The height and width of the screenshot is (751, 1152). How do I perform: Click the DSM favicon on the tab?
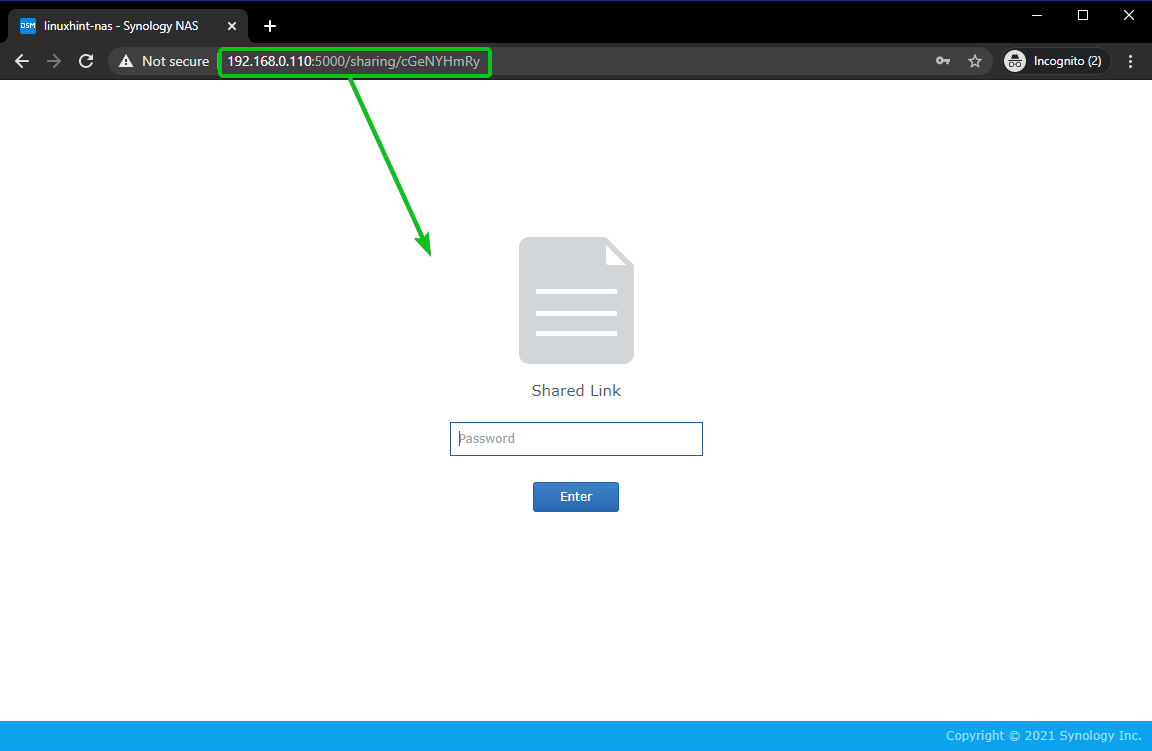pos(28,26)
